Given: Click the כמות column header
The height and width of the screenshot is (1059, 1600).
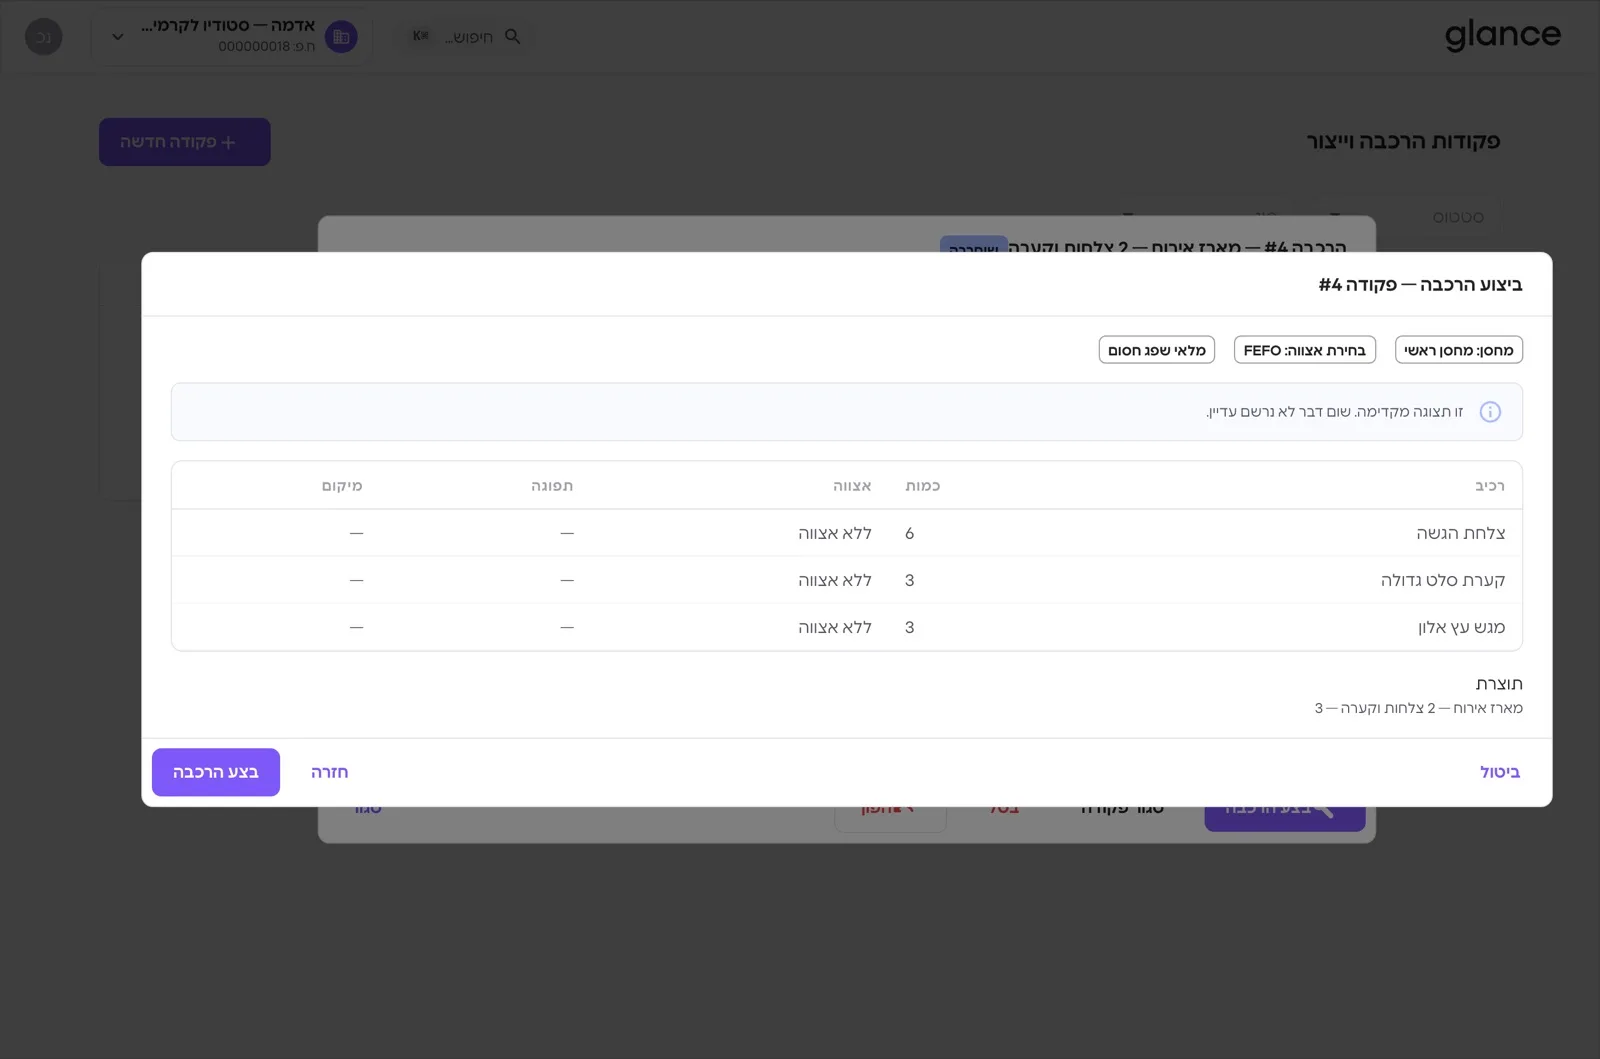Looking at the screenshot, I should pyautogui.click(x=922, y=486).
